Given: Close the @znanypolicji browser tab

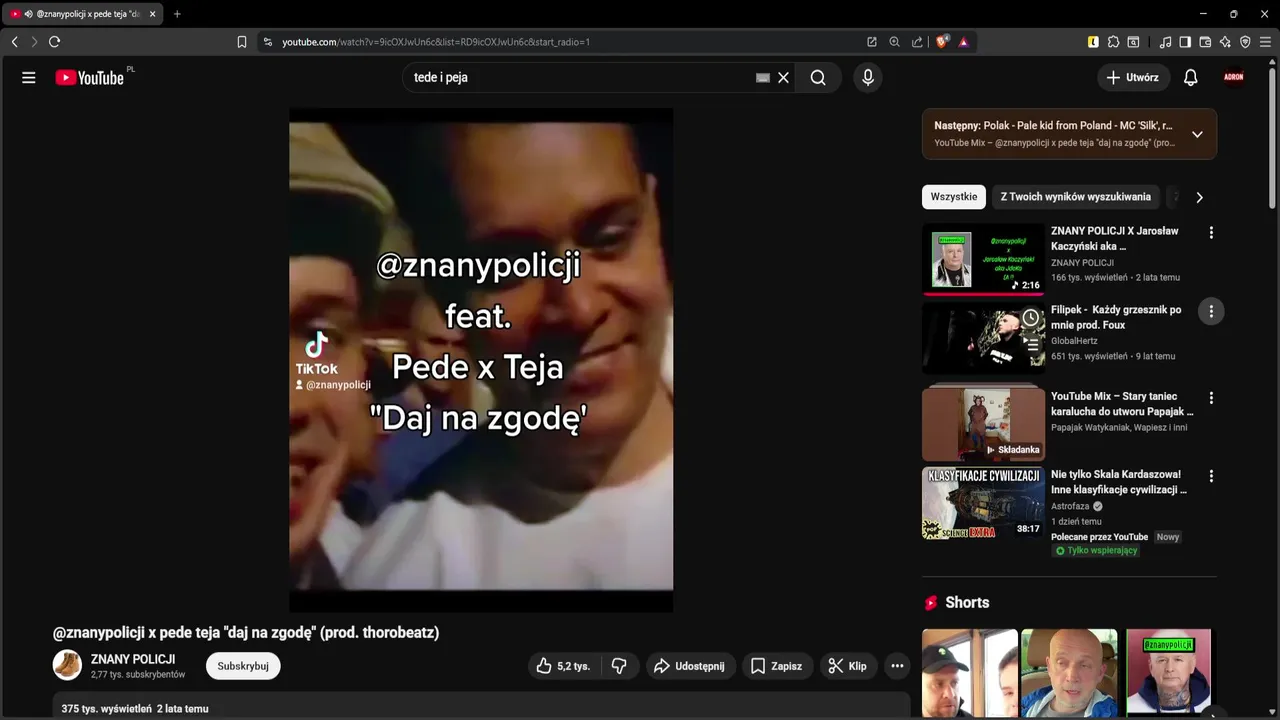Looking at the screenshot, I should 152,14.
